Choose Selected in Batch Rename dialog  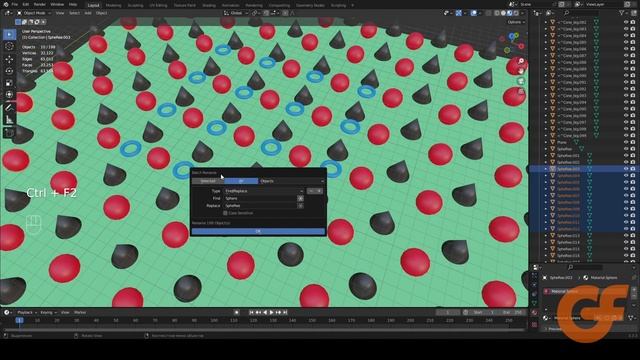tap(208, 181)
